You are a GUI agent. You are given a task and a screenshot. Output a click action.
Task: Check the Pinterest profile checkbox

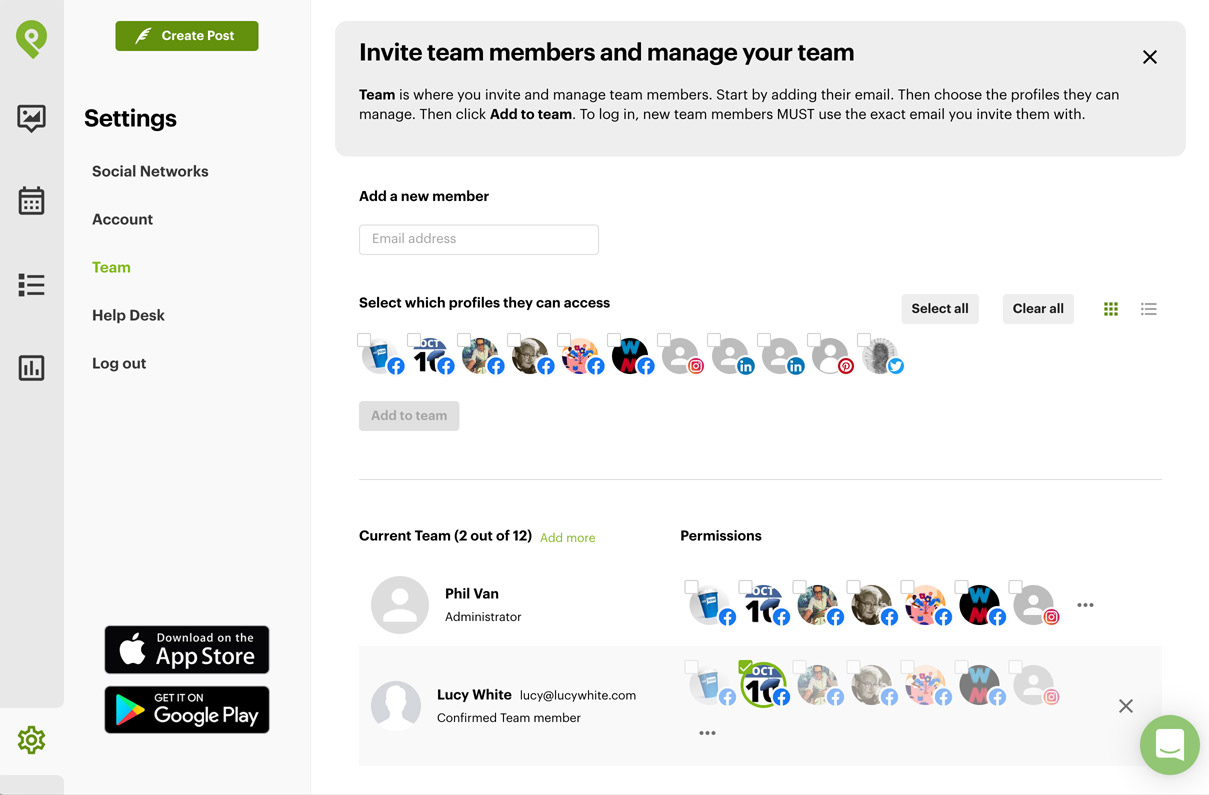pyautogui.click(x=814, y=340)
